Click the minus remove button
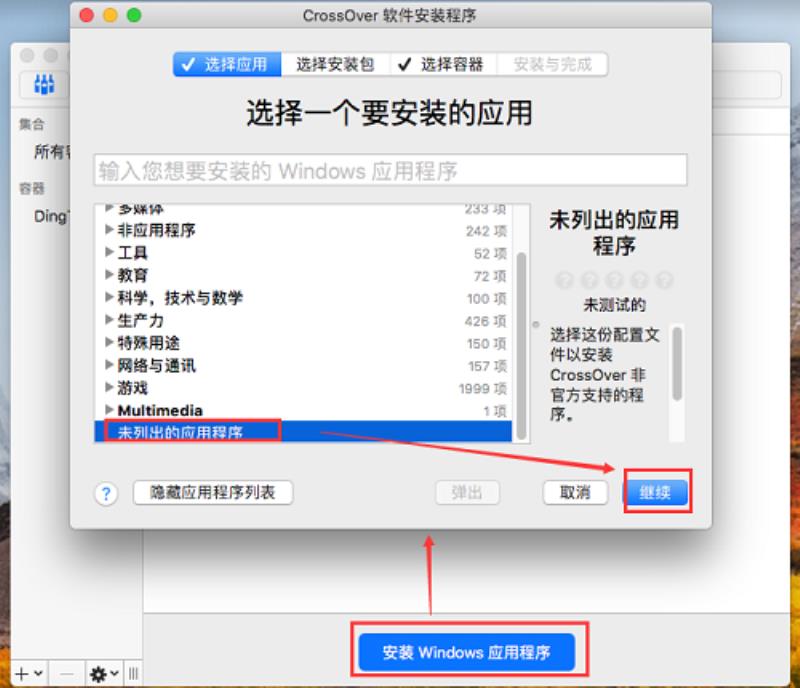 (x=66, y=674)
